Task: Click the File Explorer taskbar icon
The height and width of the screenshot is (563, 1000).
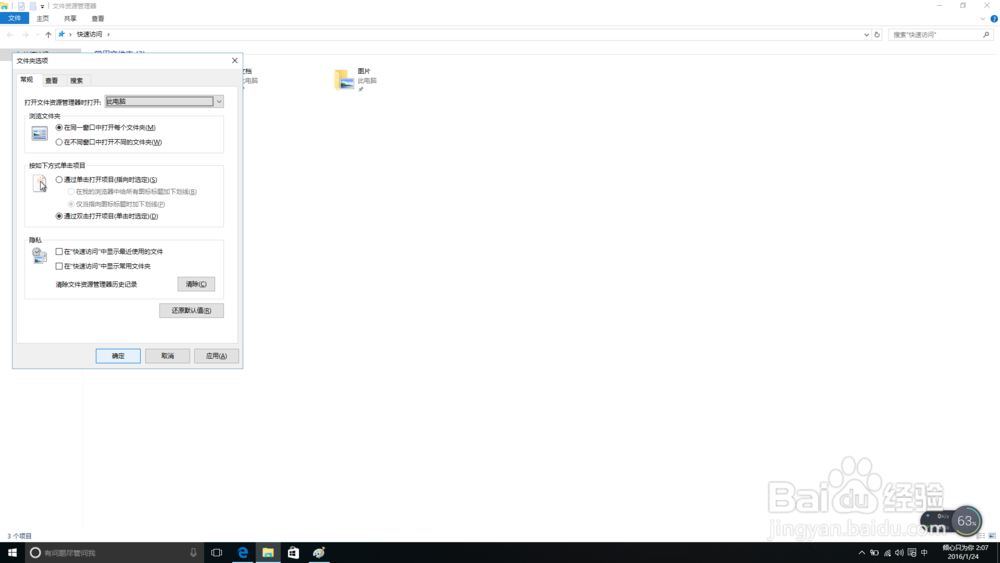Action: 268,553
